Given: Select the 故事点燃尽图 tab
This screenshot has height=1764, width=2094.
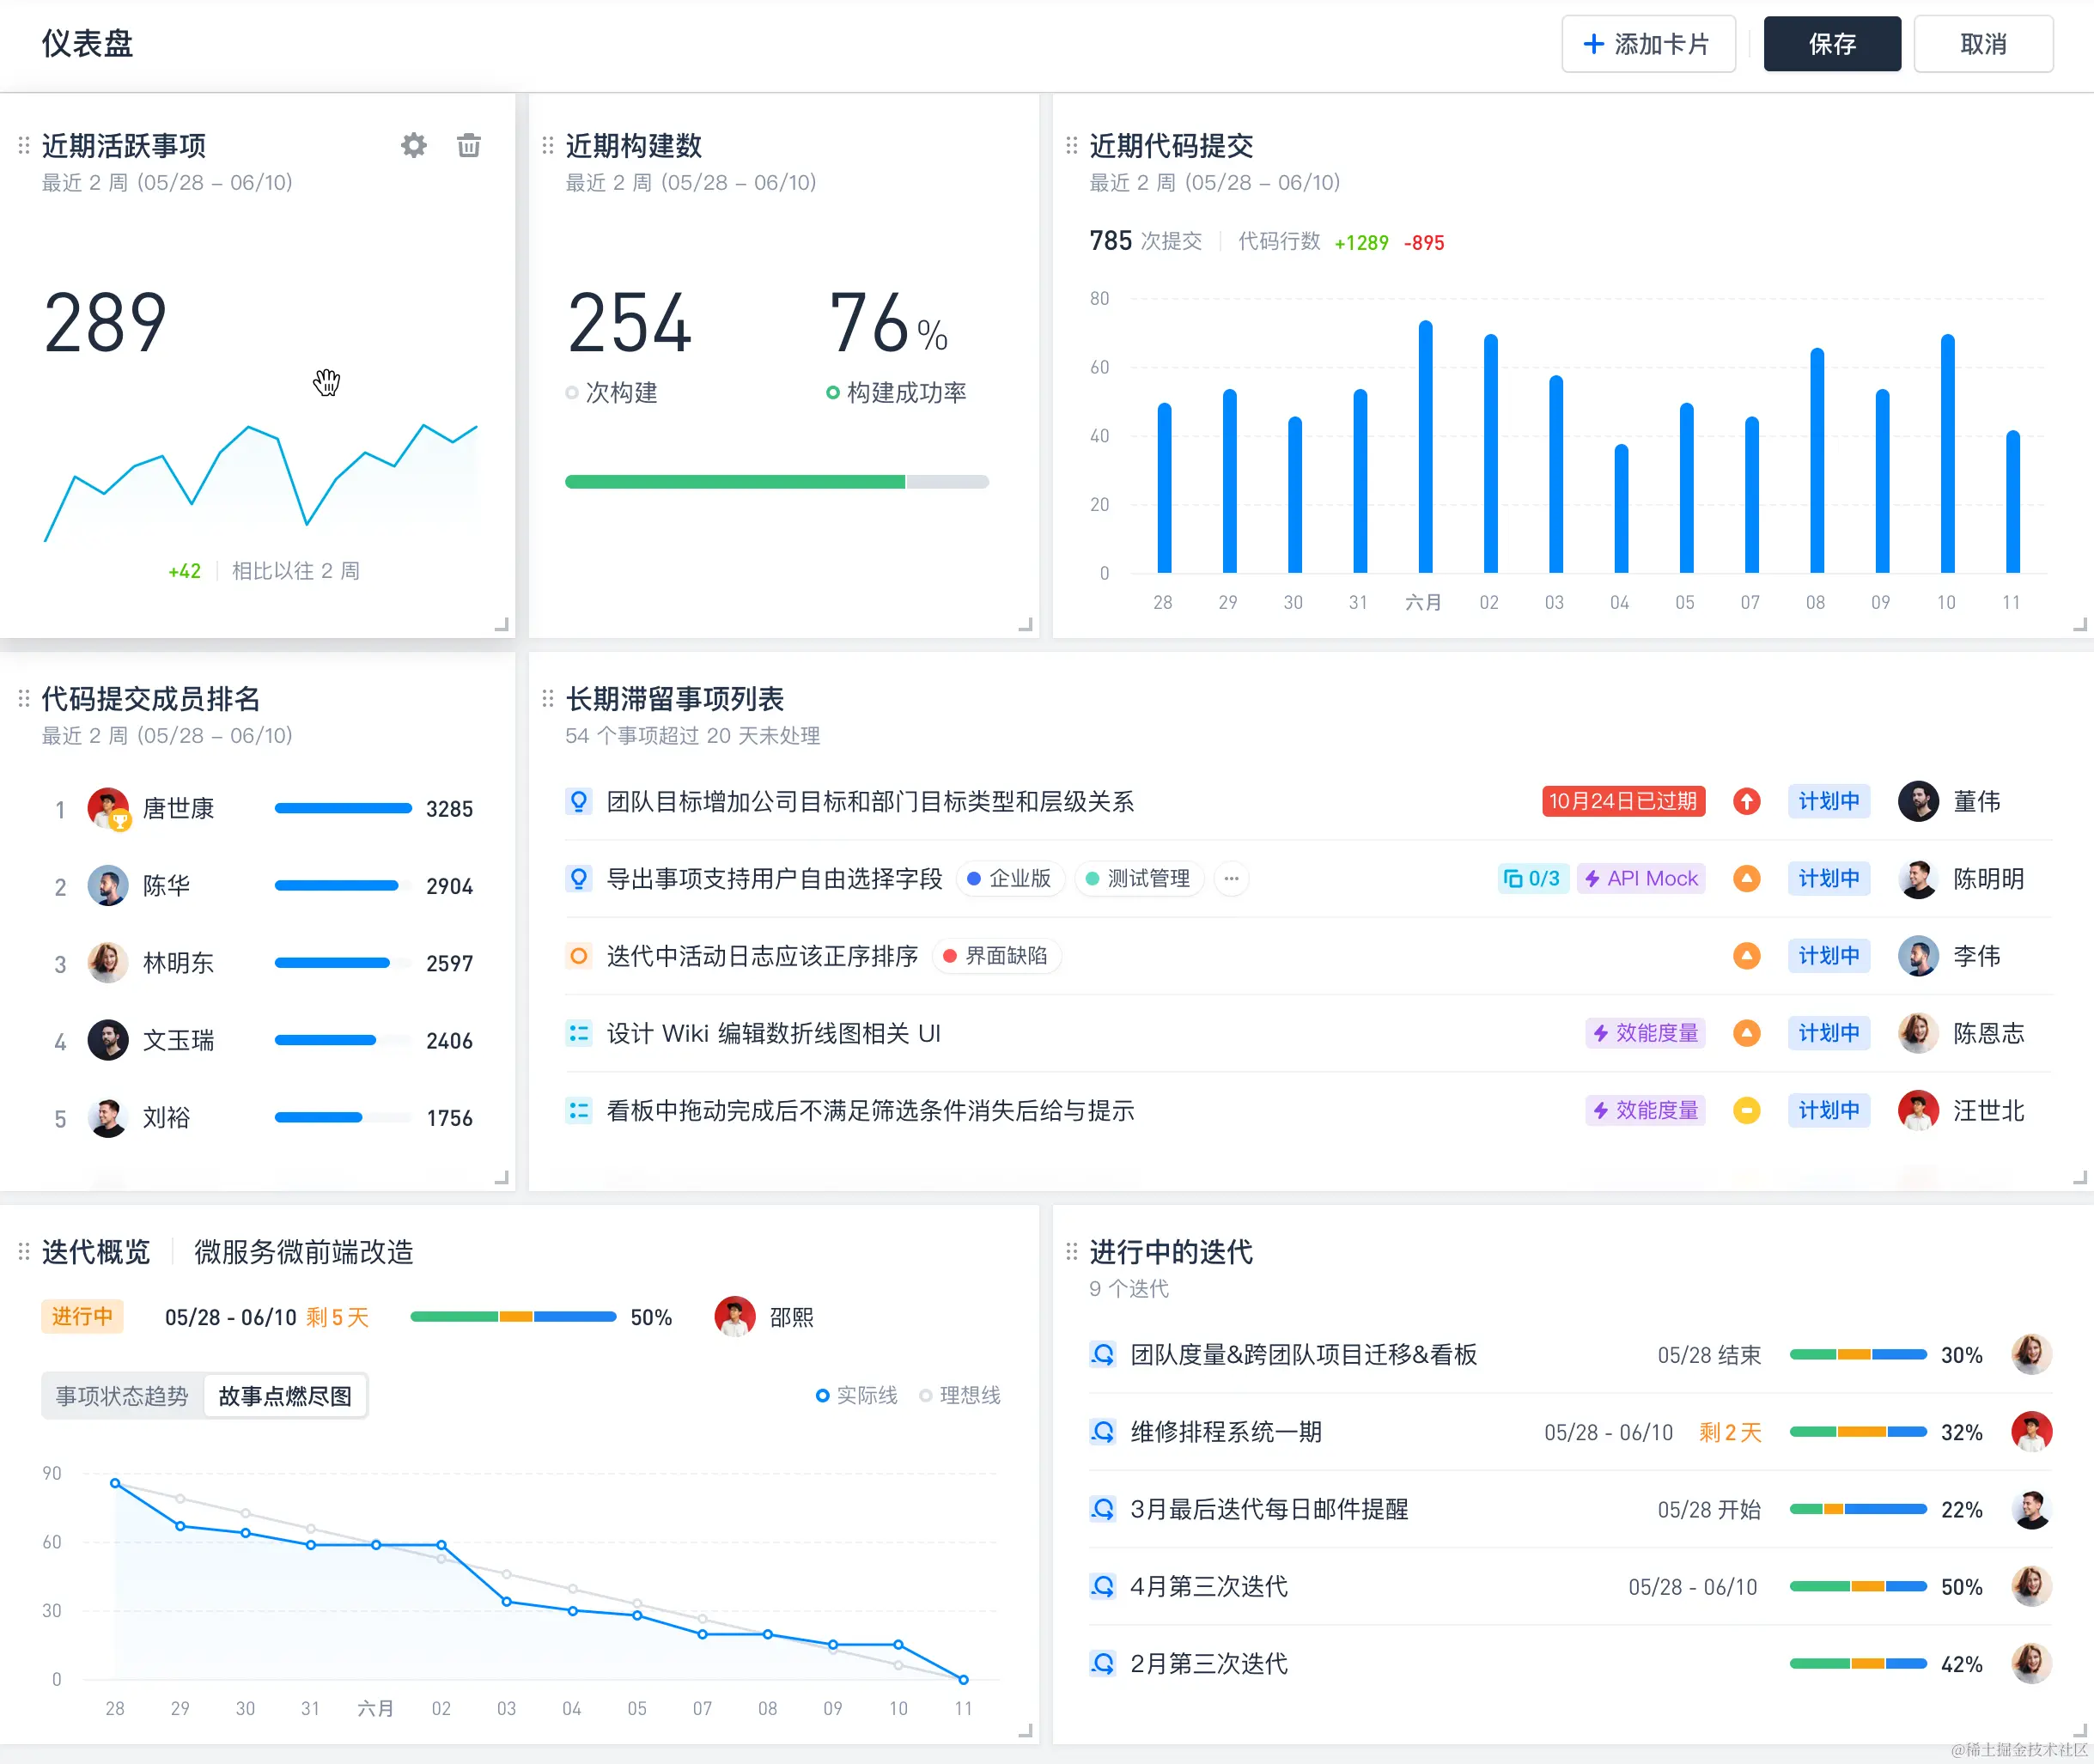Looking at the screenshot, I should pos(285,1396).
